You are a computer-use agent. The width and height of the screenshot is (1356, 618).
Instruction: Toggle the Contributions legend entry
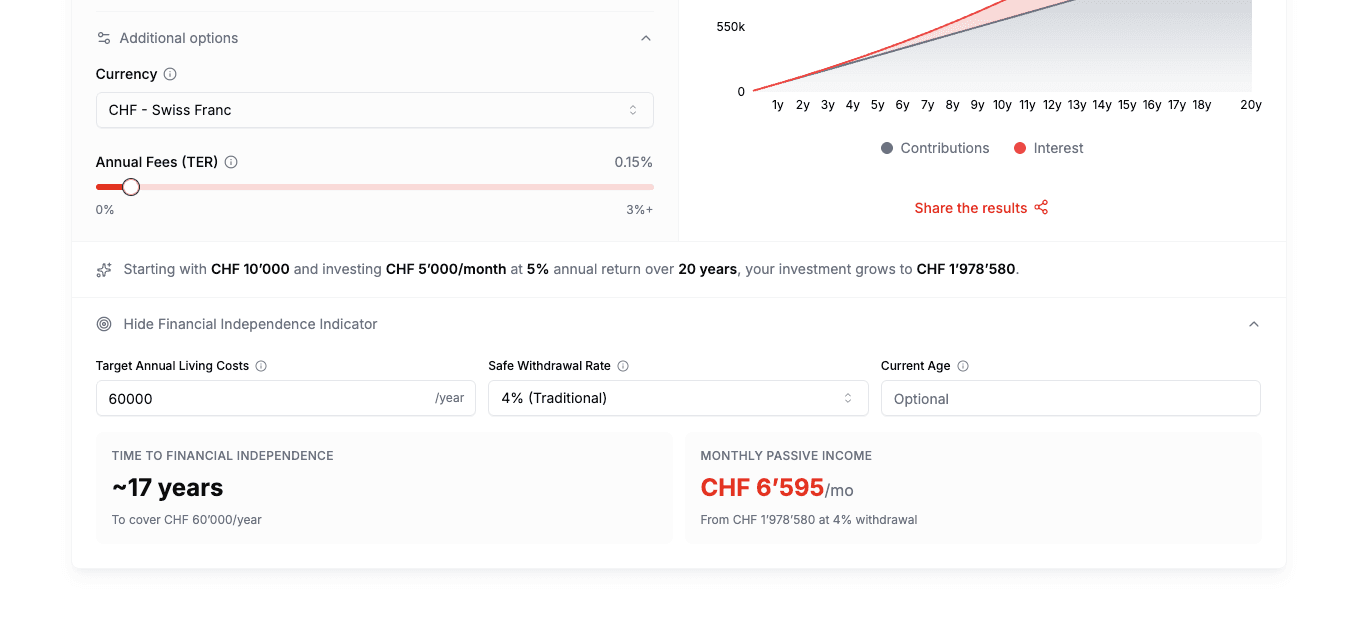[x=935, y=147]
